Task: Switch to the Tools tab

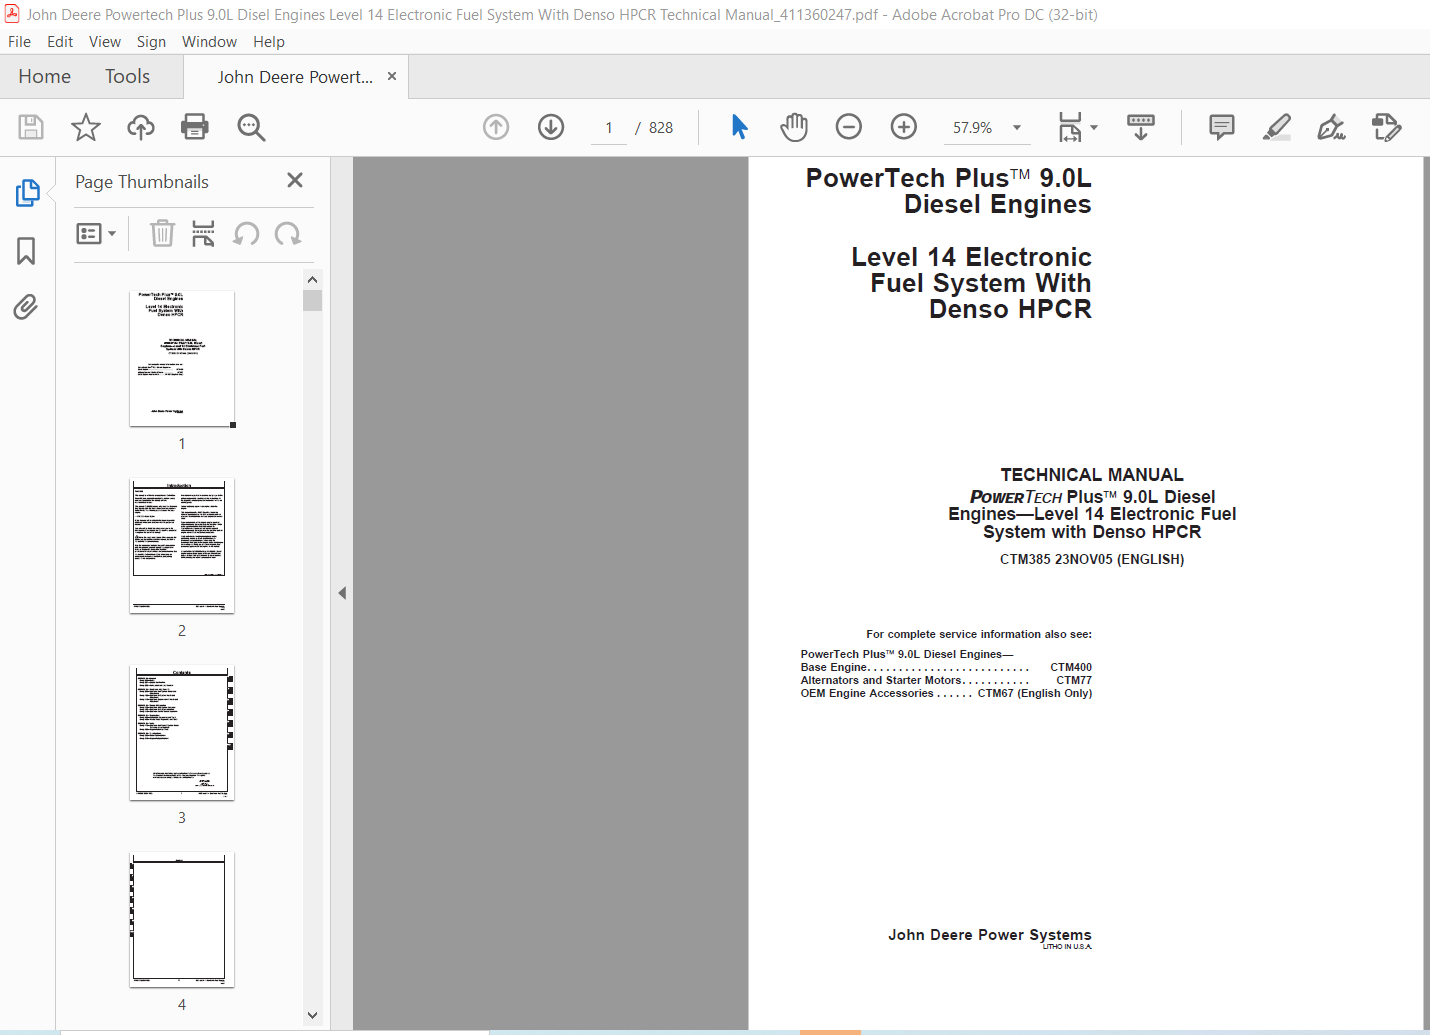Action: (x=127, y=77)
